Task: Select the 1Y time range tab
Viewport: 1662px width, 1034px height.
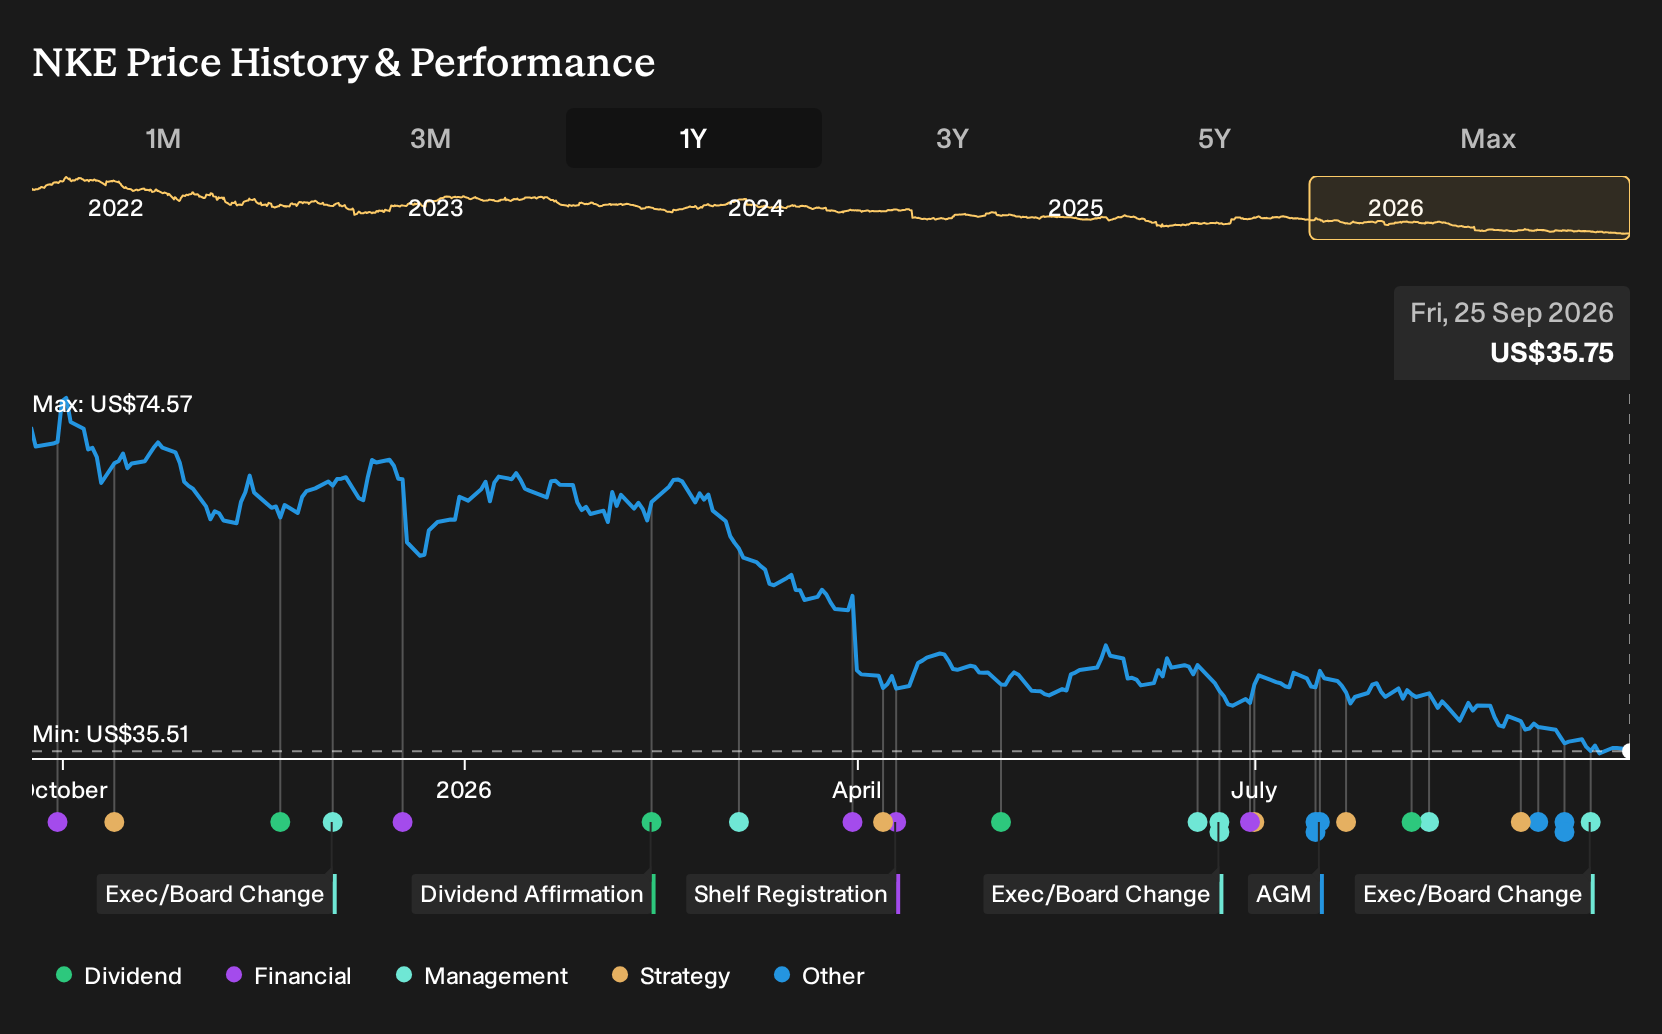Action: 694,138
